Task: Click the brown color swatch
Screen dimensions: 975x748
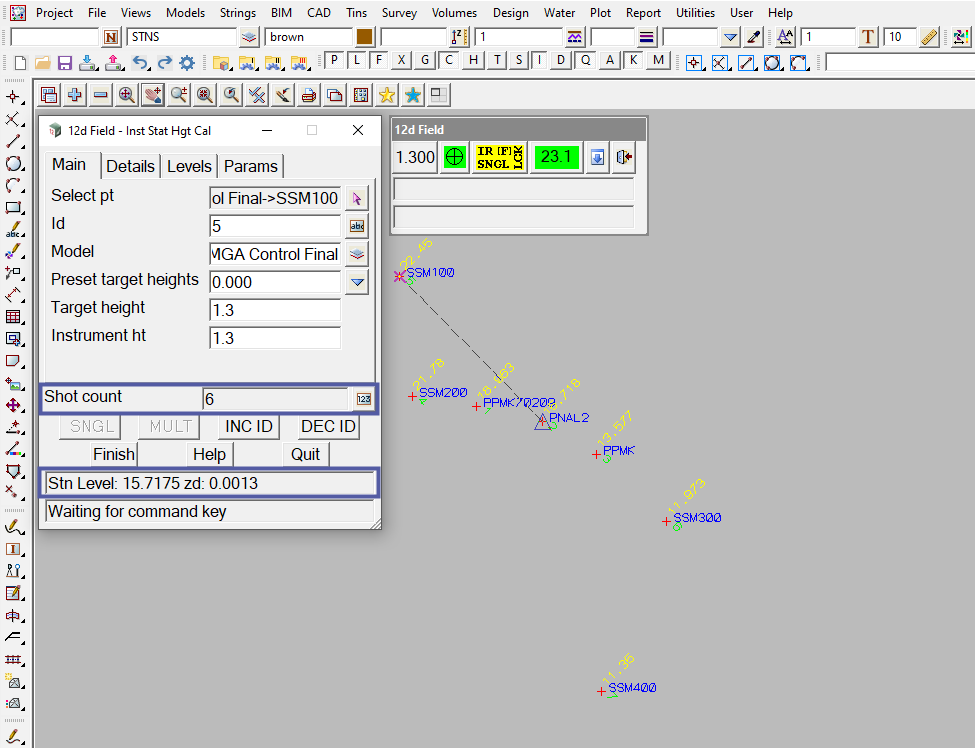Action: 365,37
